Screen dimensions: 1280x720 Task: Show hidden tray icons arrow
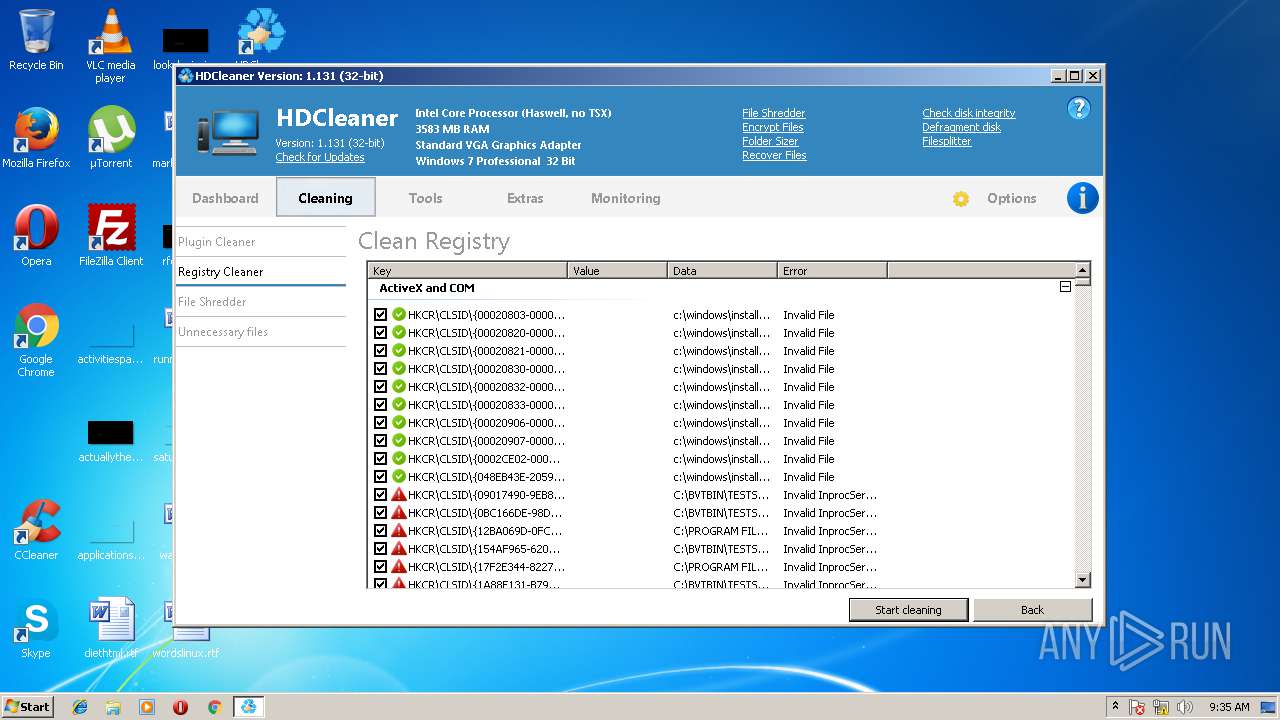[x=1115, y=707]
